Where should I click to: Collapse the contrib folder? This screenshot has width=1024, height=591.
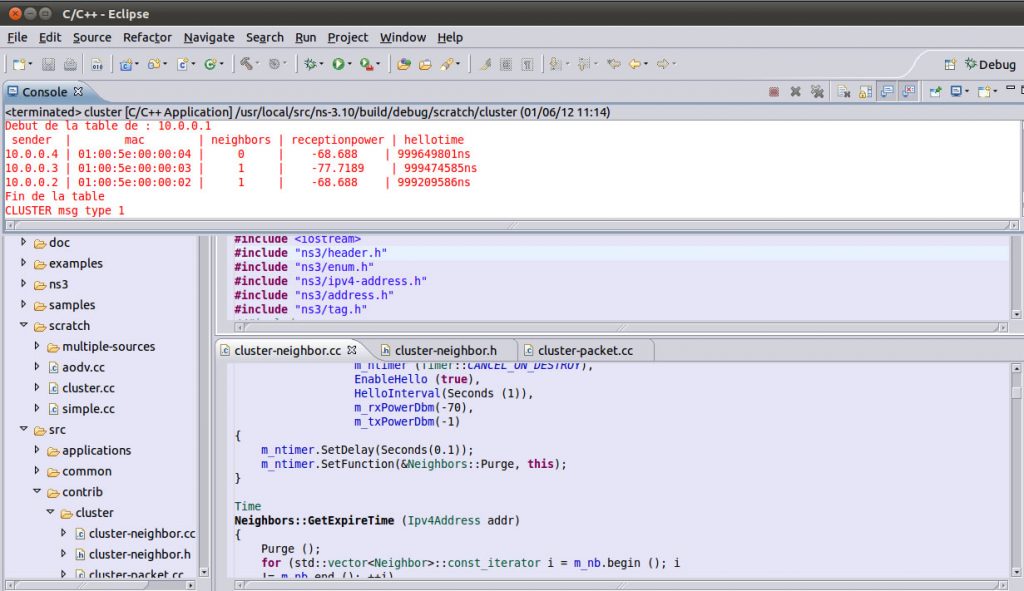pos(37,492)
